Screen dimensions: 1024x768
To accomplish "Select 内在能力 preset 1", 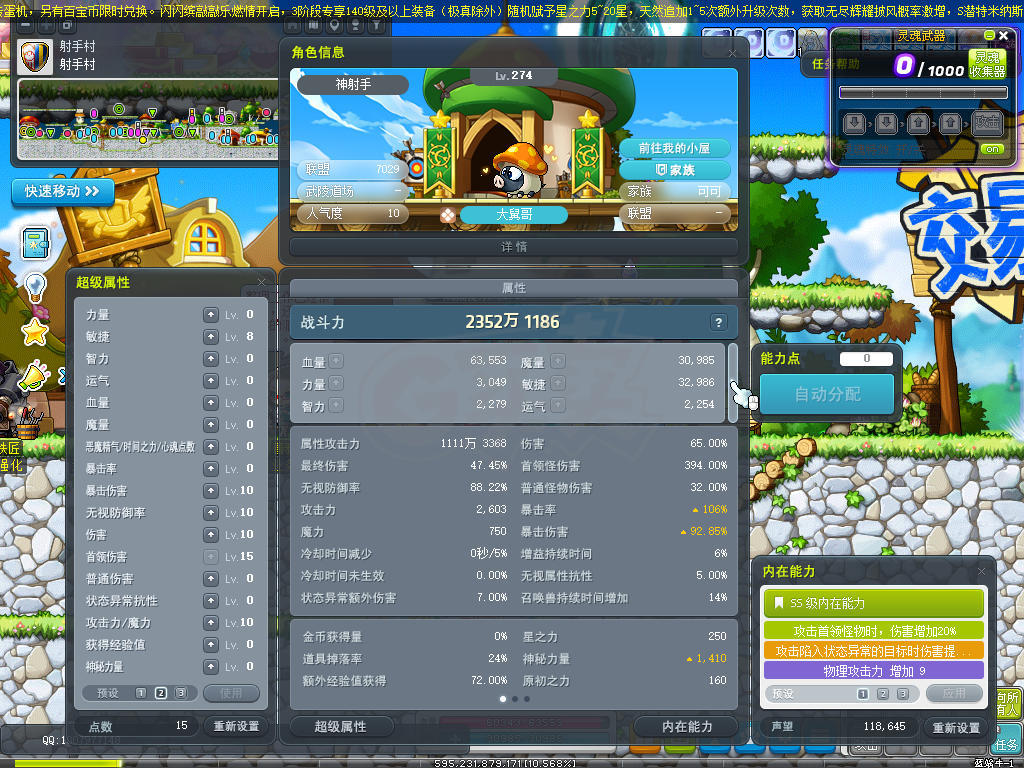I will (x=863, y=694).
